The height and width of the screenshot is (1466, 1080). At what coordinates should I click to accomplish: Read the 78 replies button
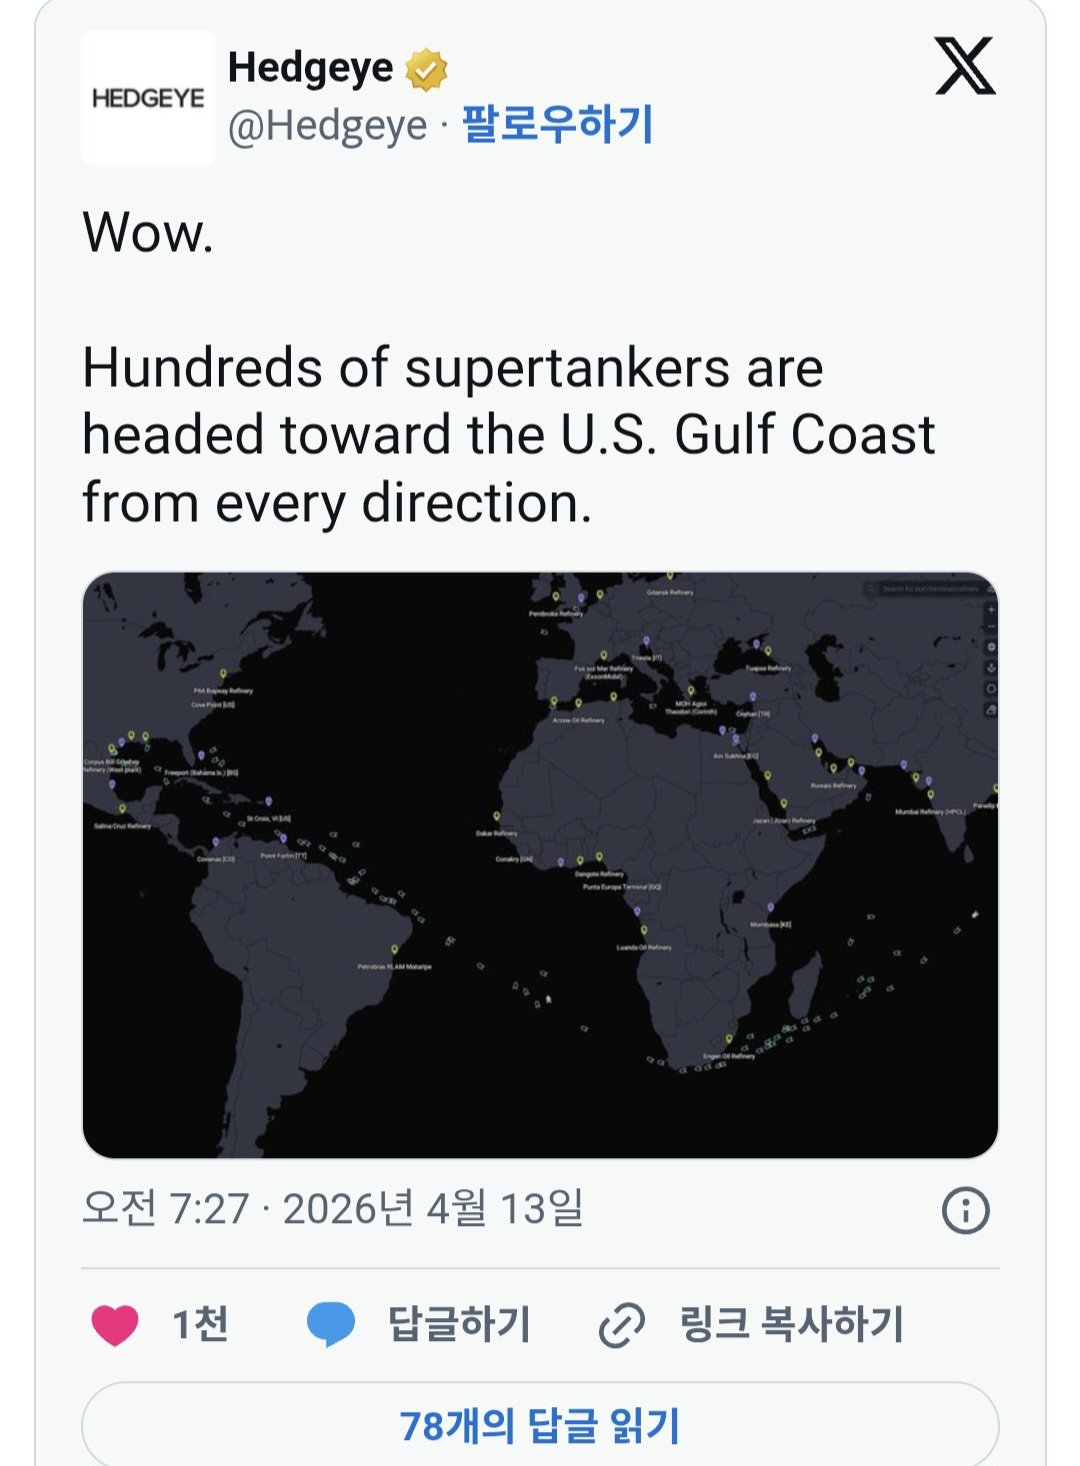(540, 1425)
